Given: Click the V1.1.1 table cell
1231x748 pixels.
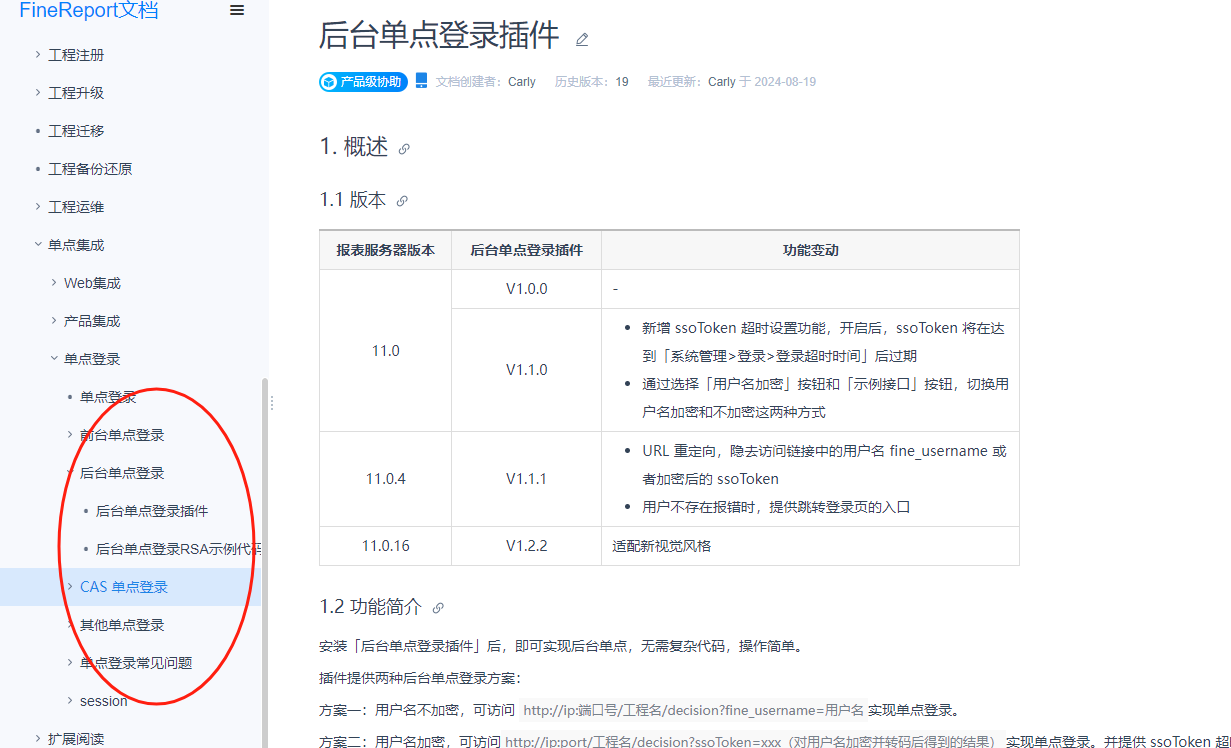Looking at the screenshot, I should 526,479.
